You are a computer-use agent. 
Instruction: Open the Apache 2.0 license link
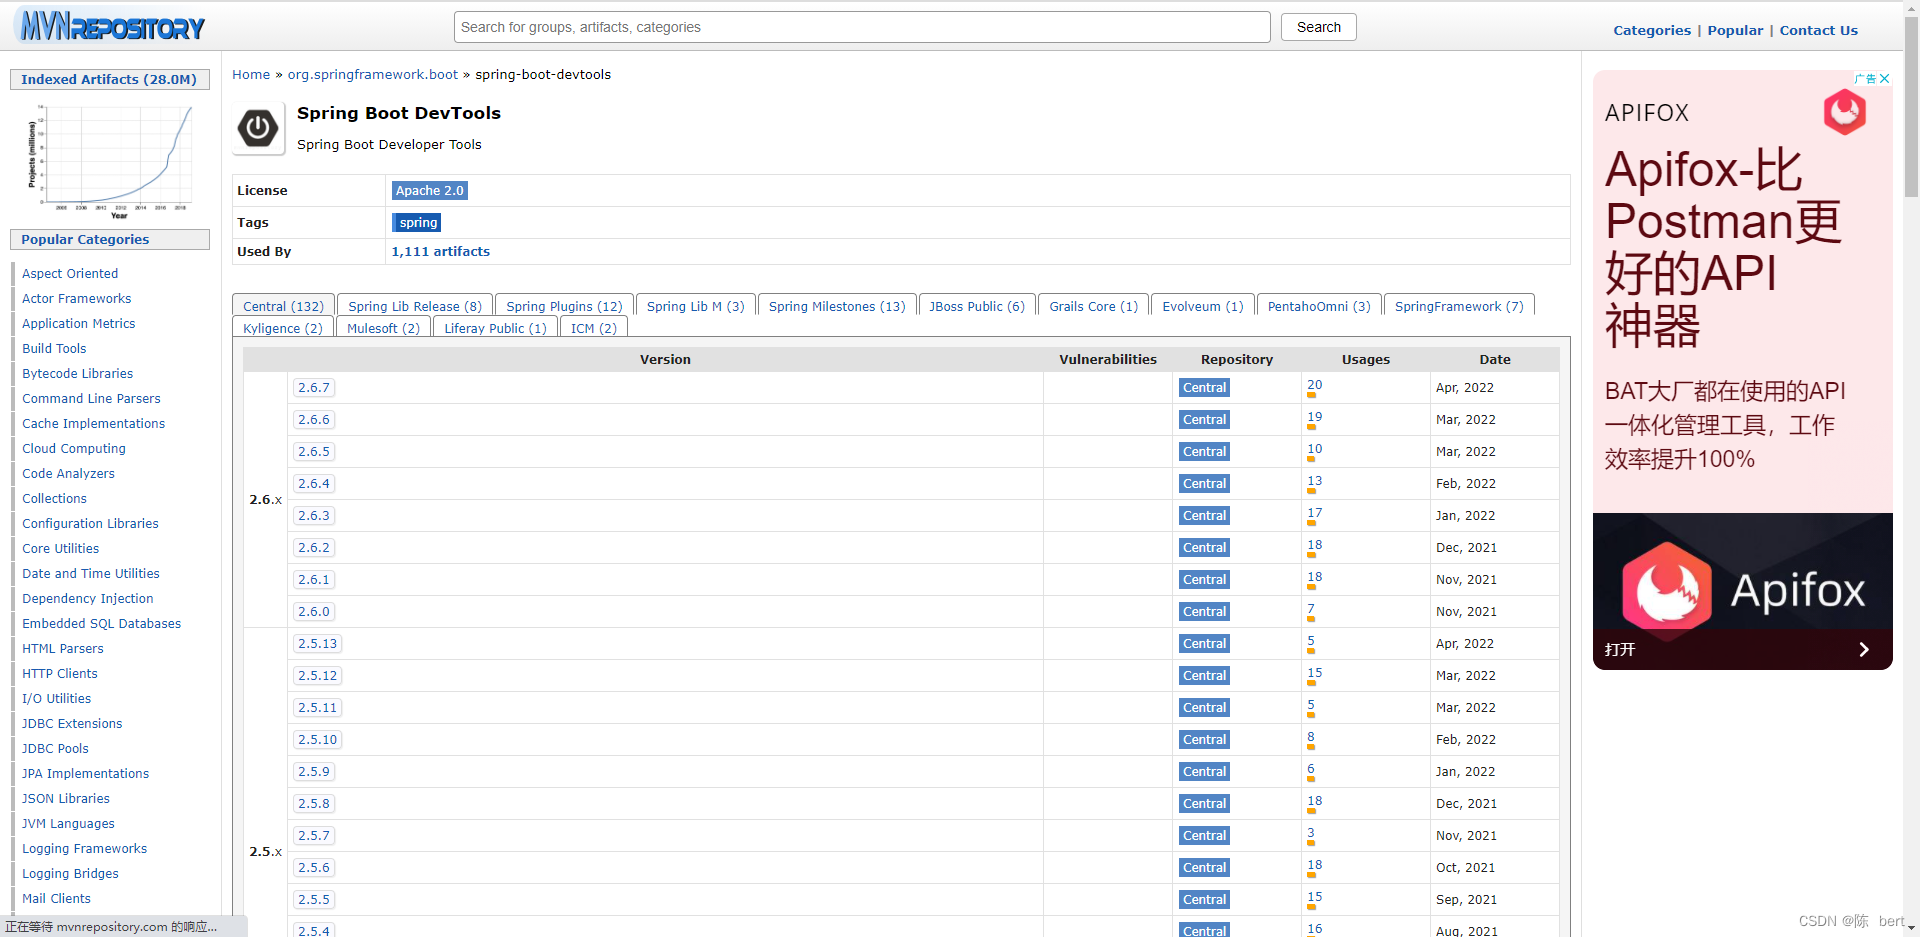430,190
